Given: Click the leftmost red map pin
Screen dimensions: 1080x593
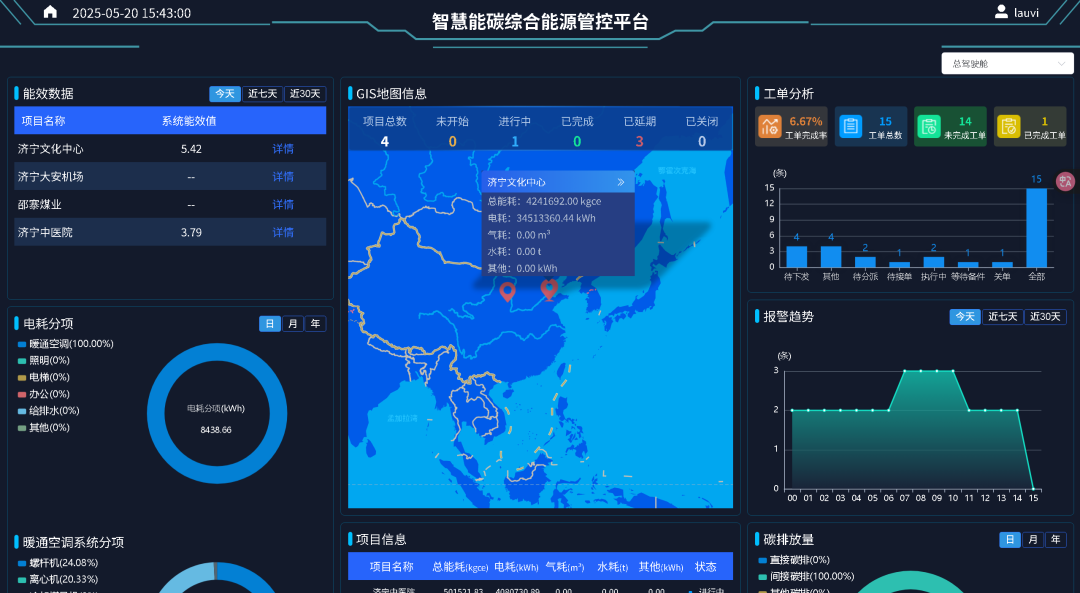Looking at the screenshot, I should point(510,291).
